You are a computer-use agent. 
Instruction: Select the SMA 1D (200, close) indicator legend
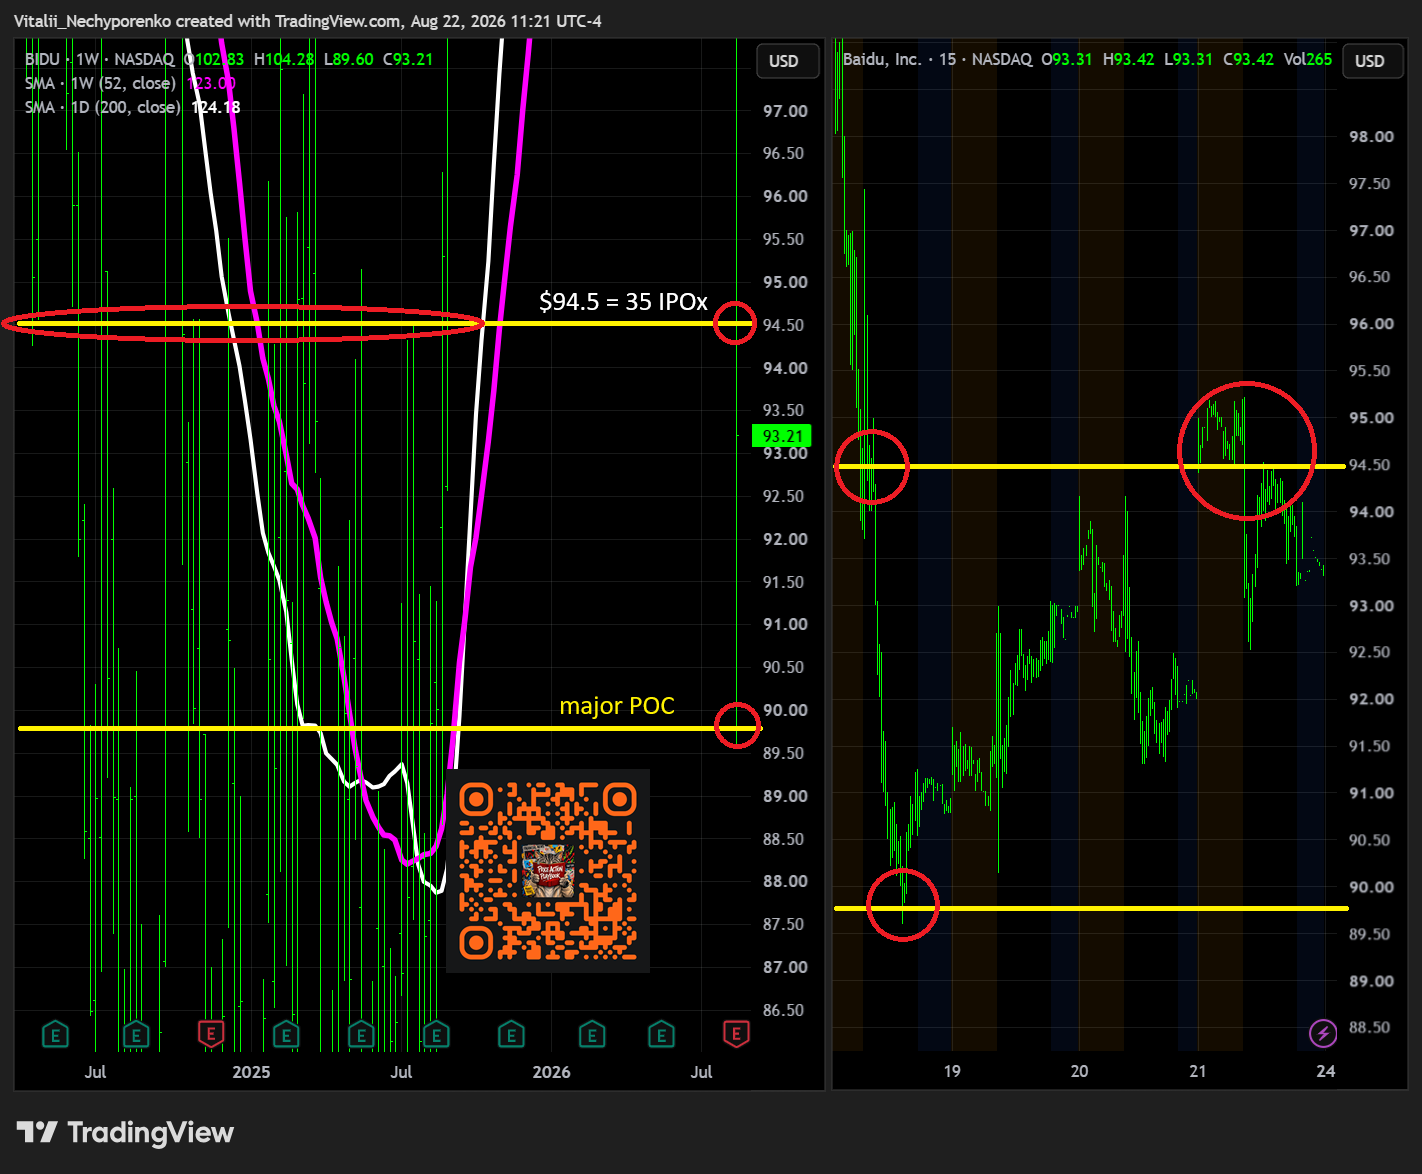point(103,107)
